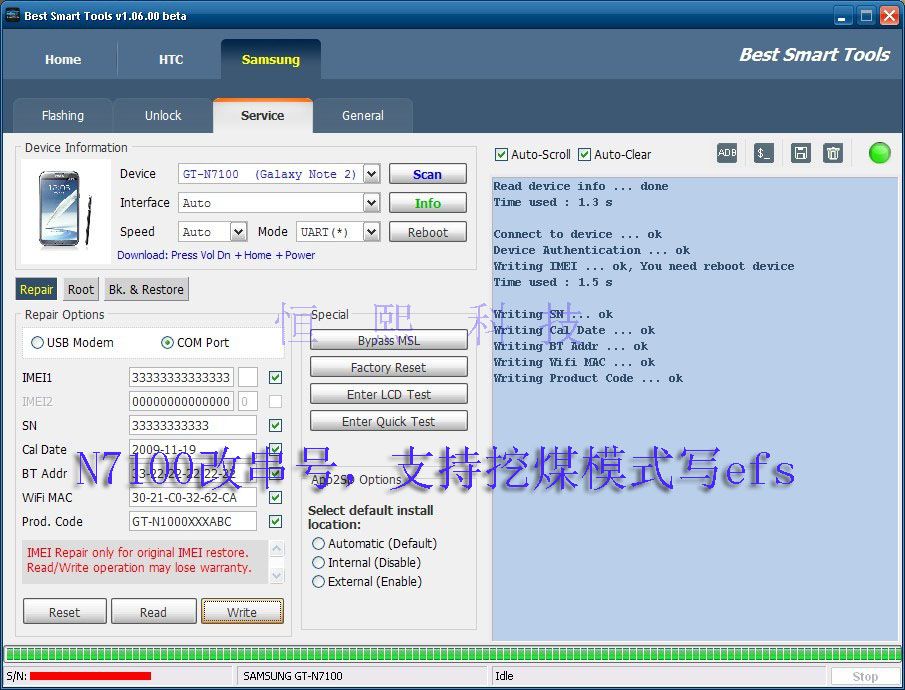Expand the Device model dropdown

371,174
